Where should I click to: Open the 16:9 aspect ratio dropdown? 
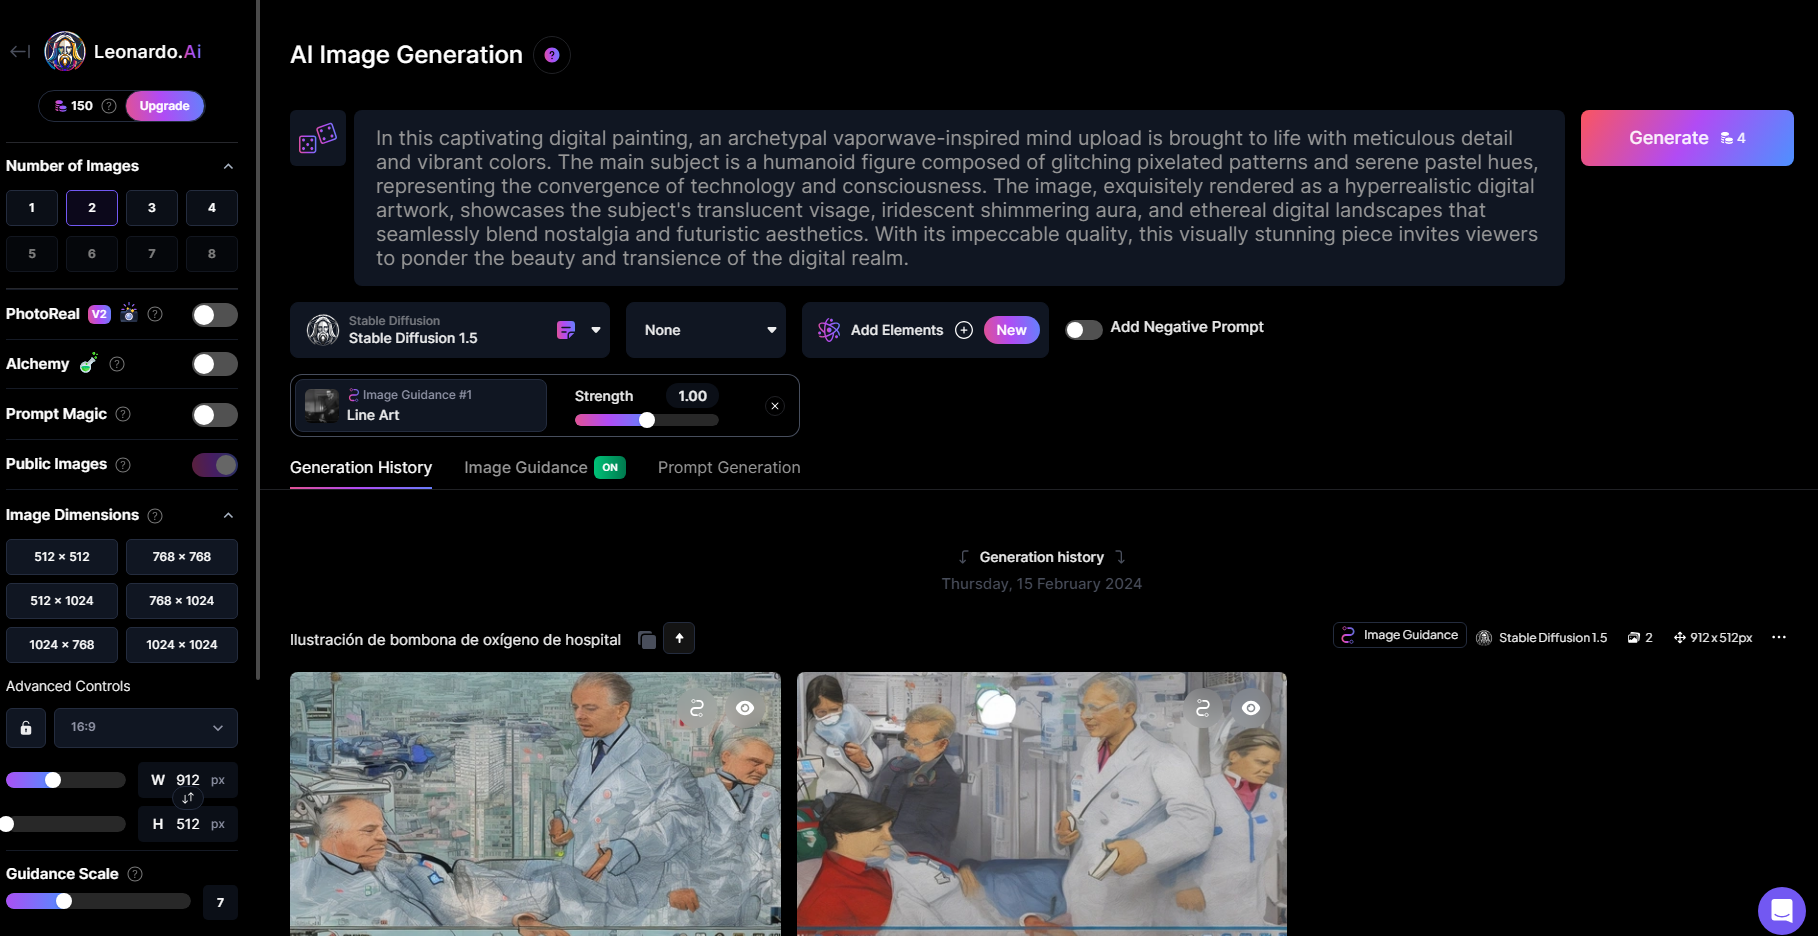point(146,728)
